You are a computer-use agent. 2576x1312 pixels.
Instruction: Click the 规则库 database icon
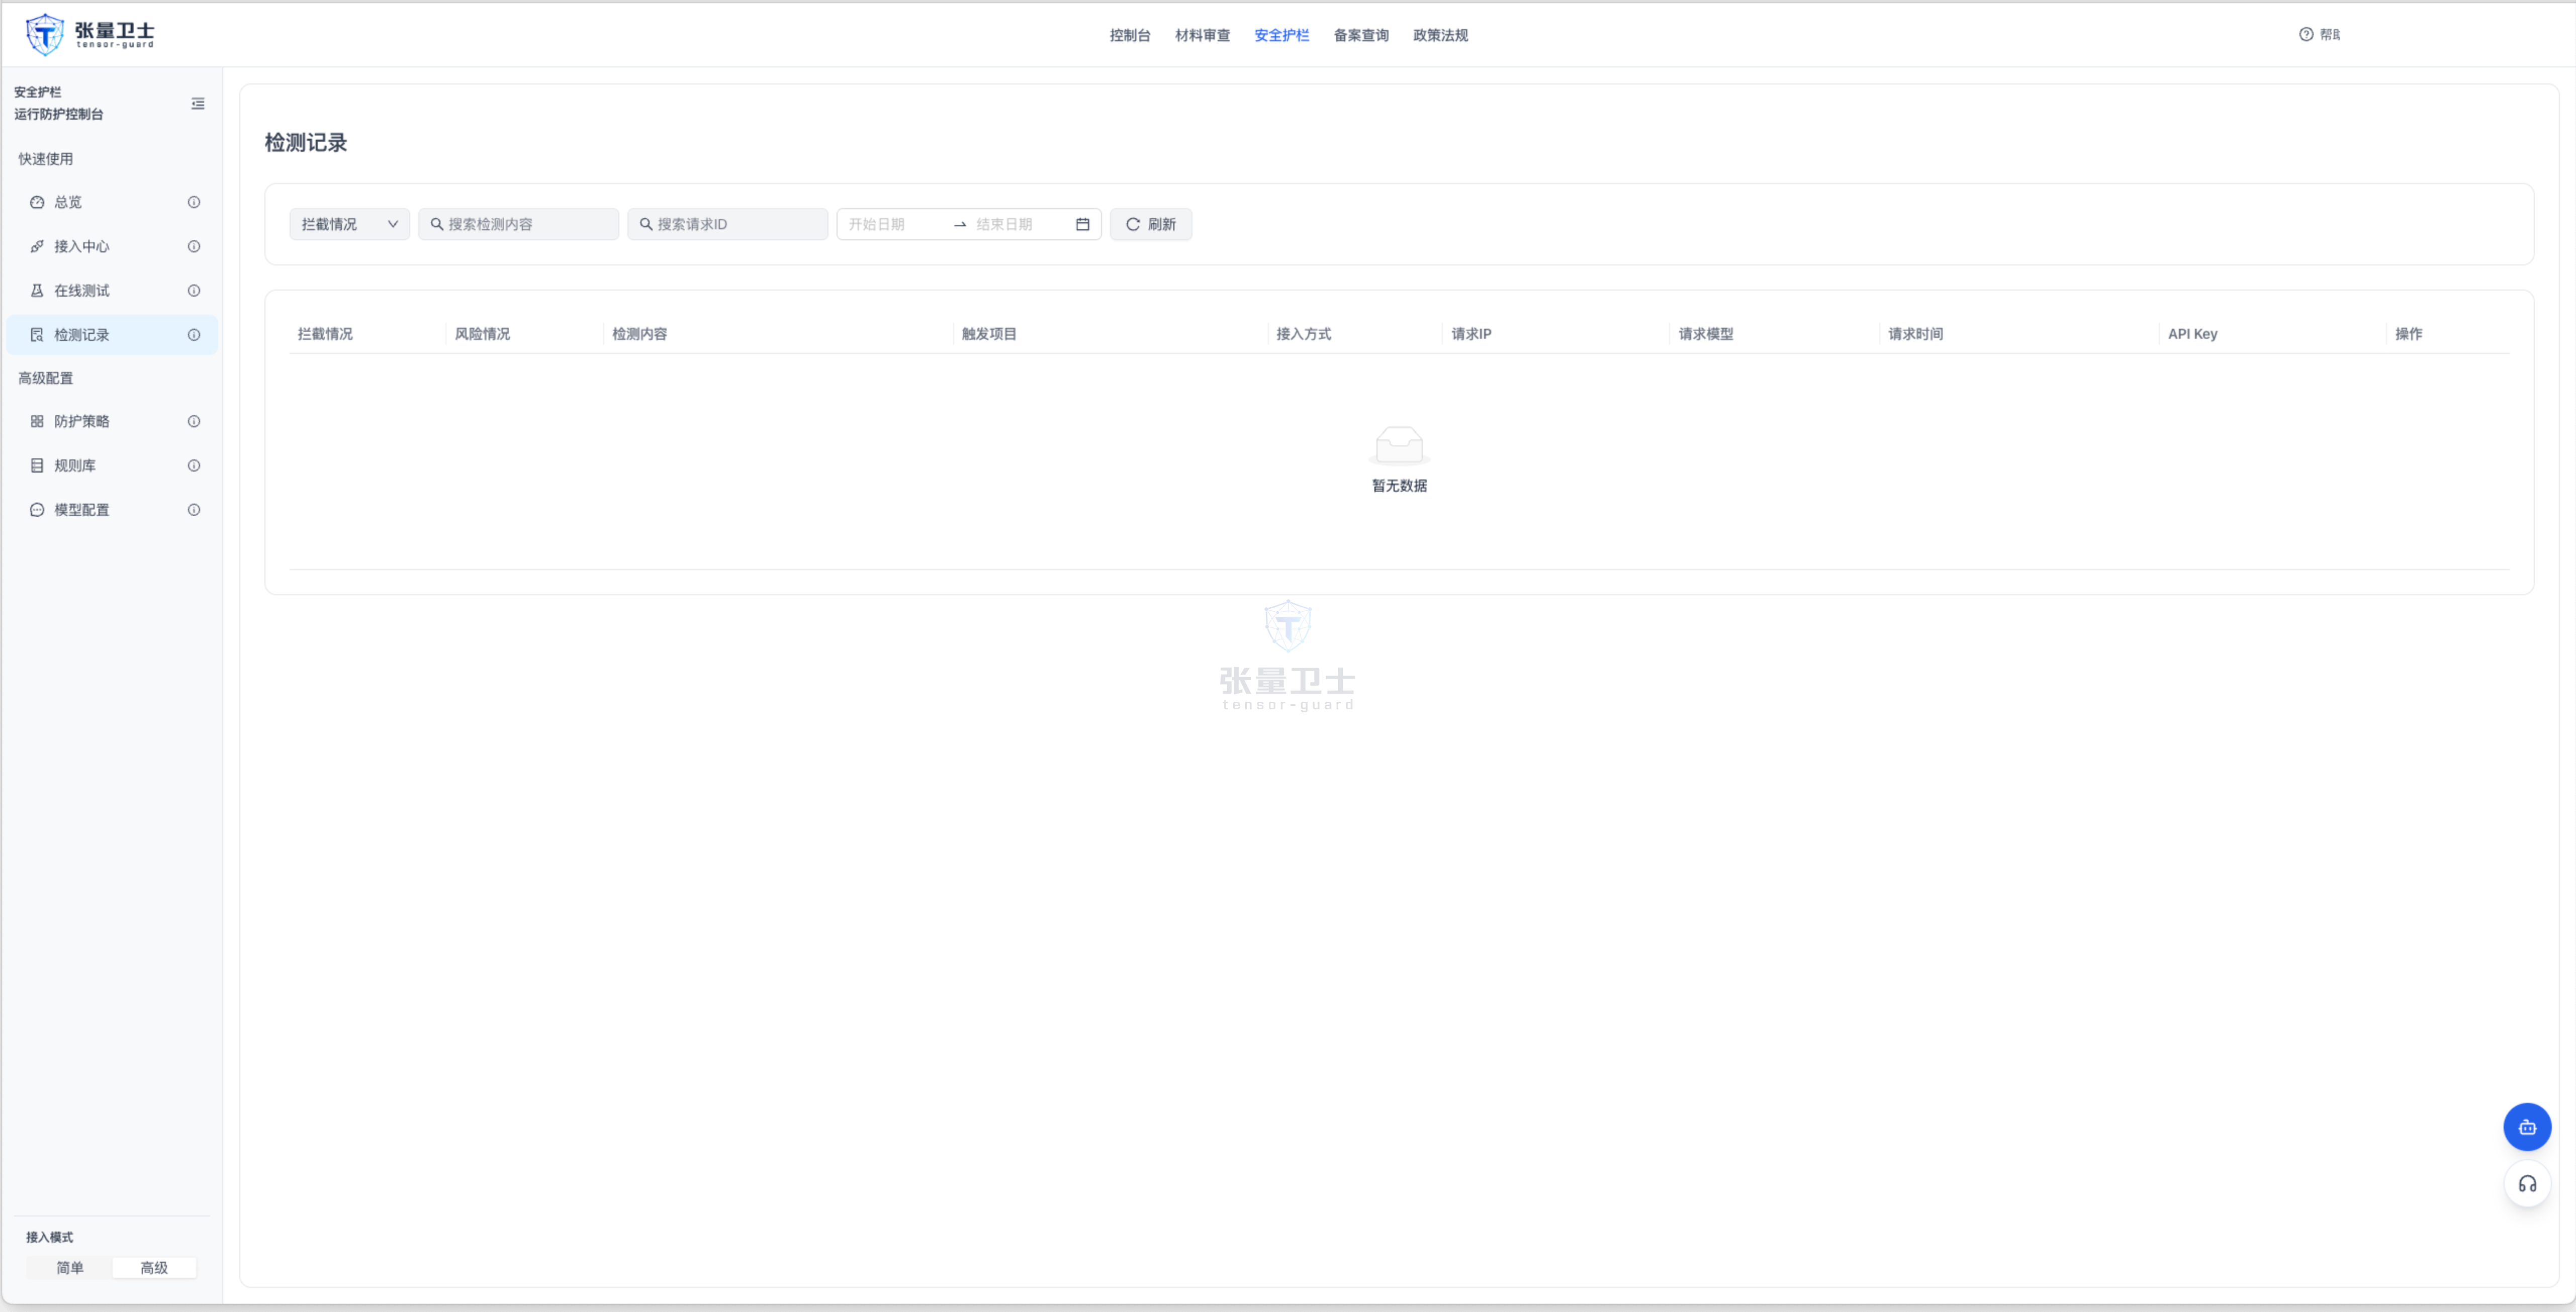[37, 465]
